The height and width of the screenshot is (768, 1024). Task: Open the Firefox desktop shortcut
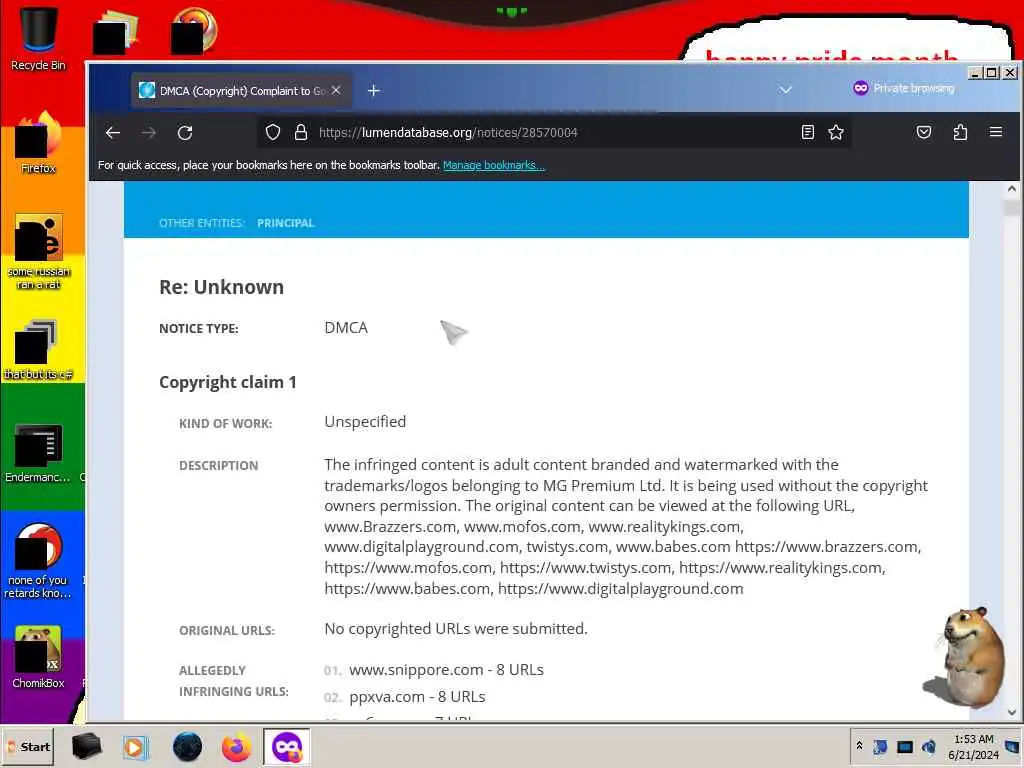pyautogui.click(x=38, y=144)
